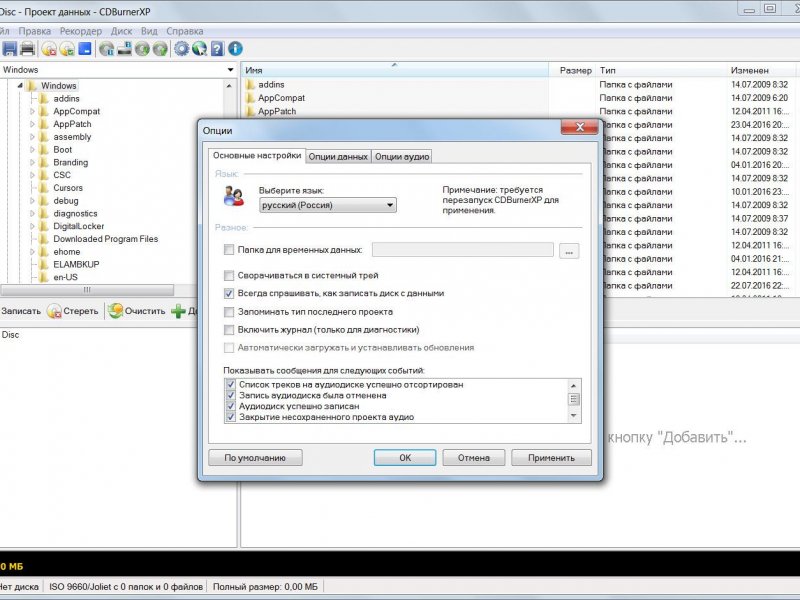Image resolution: width=800 pixels, height=600 pixels.
Task: Open settings via the gear icon
Action: (x=182, y=49)
